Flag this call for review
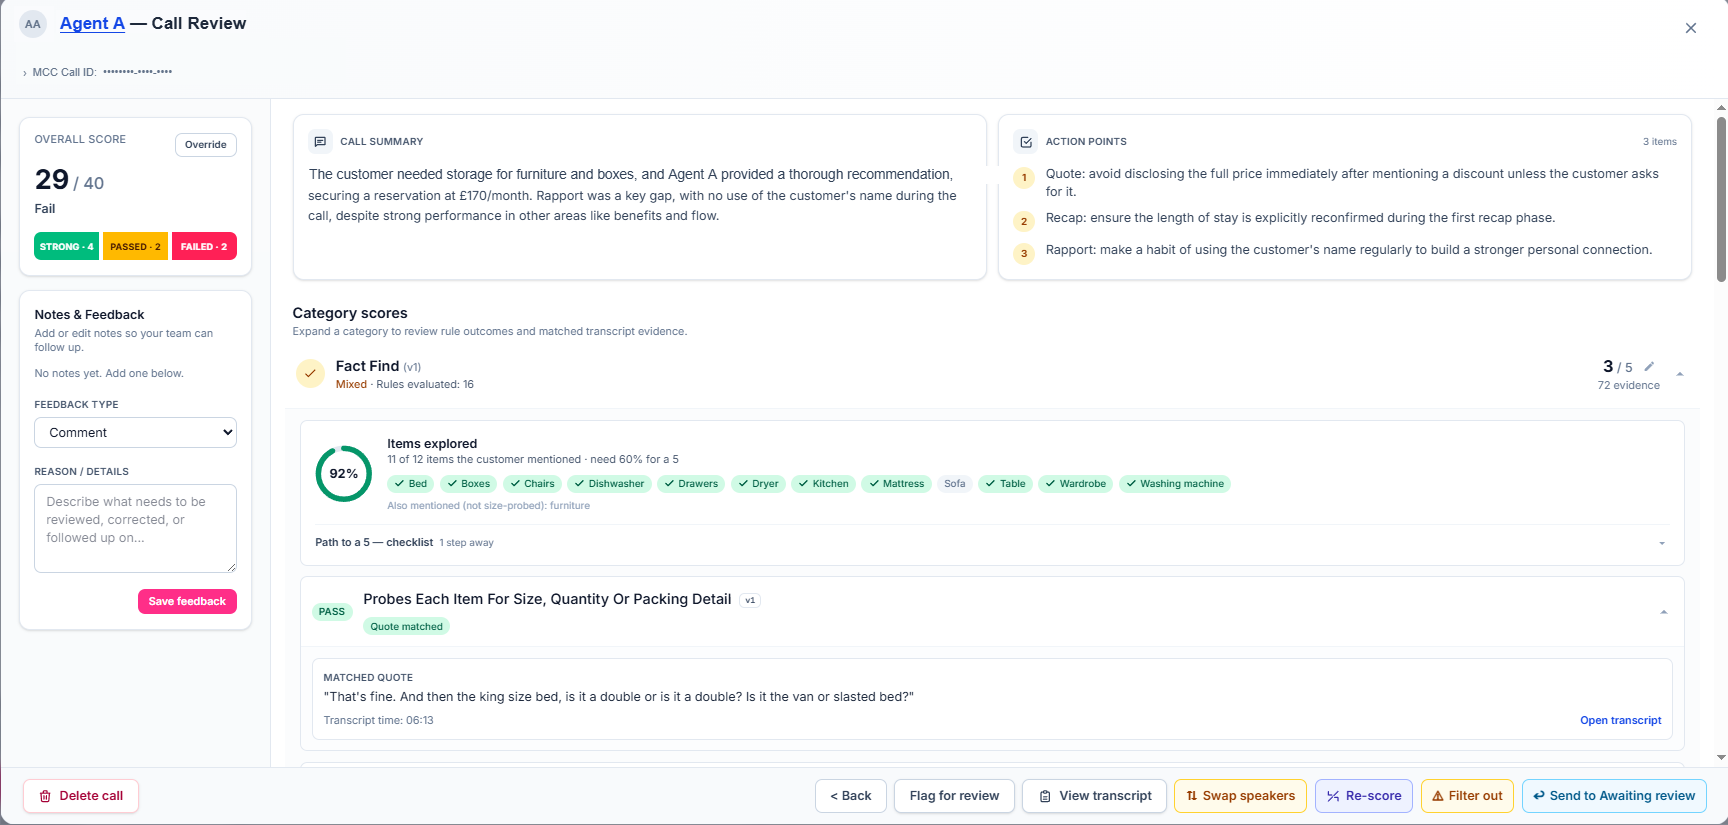Screen dimensions: 1728x825 click(954, 796)
